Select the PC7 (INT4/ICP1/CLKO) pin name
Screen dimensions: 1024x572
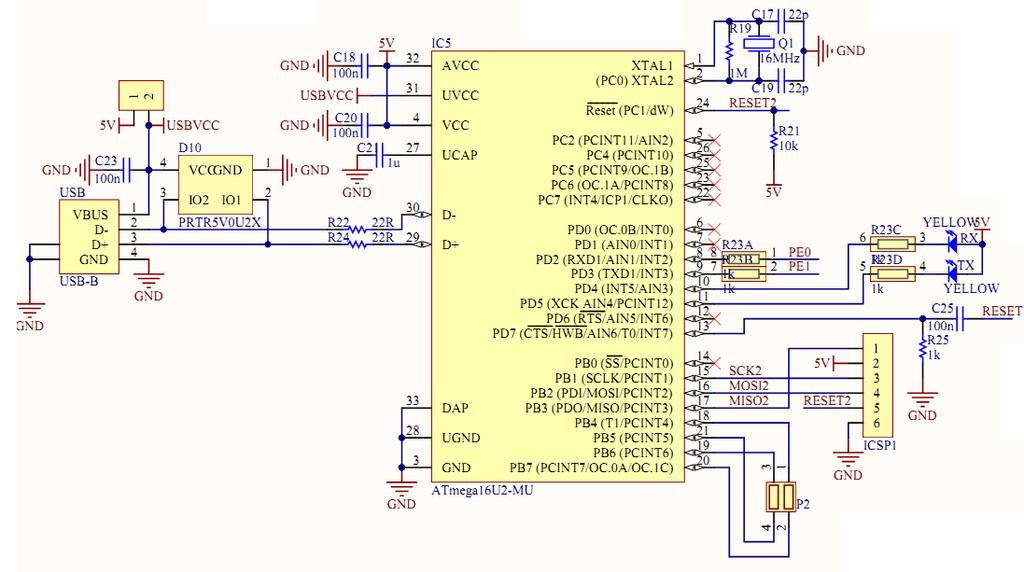pyautogui.click(x=605, y=200)
